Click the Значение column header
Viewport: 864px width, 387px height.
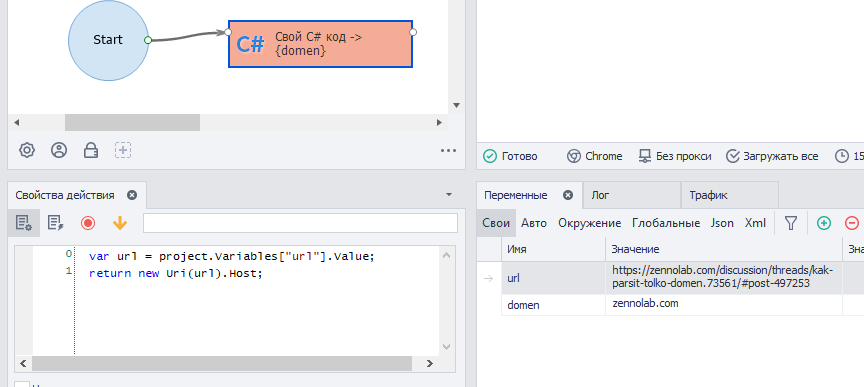click(x=724, y=249)
